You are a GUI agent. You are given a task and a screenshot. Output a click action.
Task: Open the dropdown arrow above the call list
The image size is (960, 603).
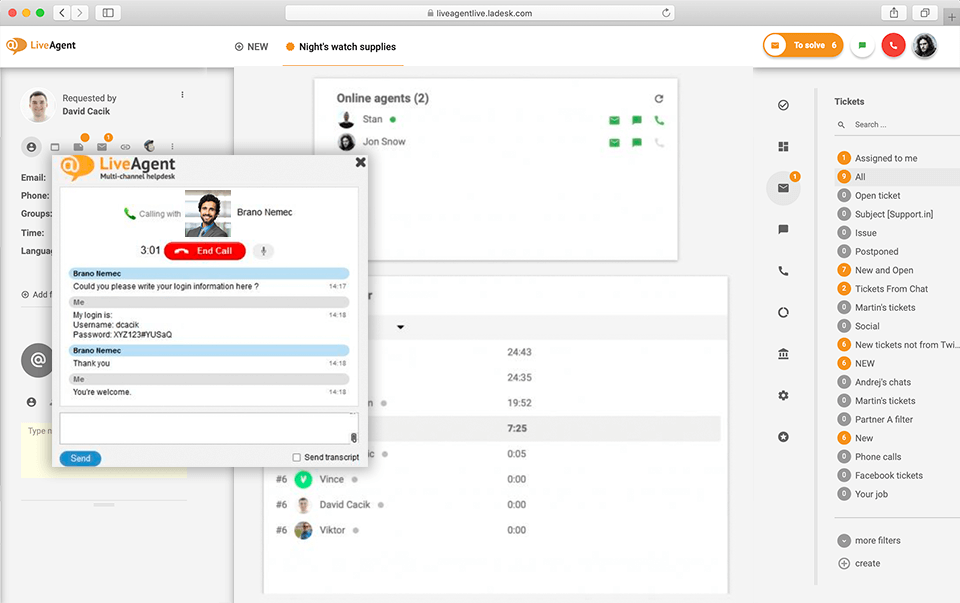401,327
